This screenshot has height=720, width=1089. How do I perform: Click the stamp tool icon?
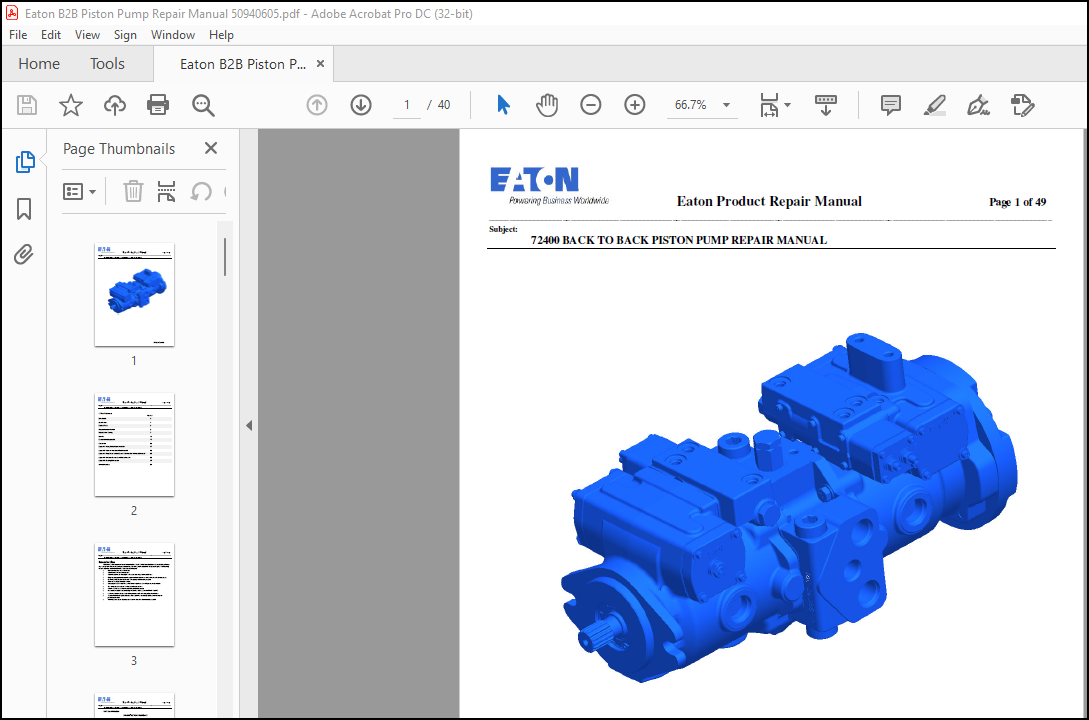coord(1022,105)
